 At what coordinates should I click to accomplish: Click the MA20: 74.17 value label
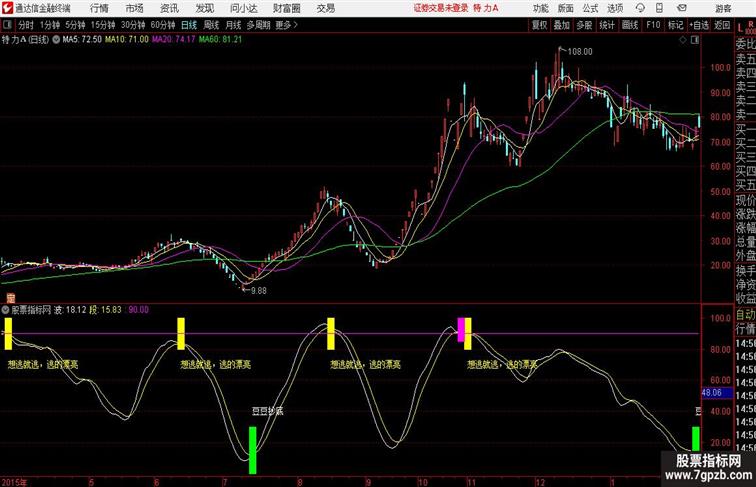pyautogui.click(x=174, y=40)
